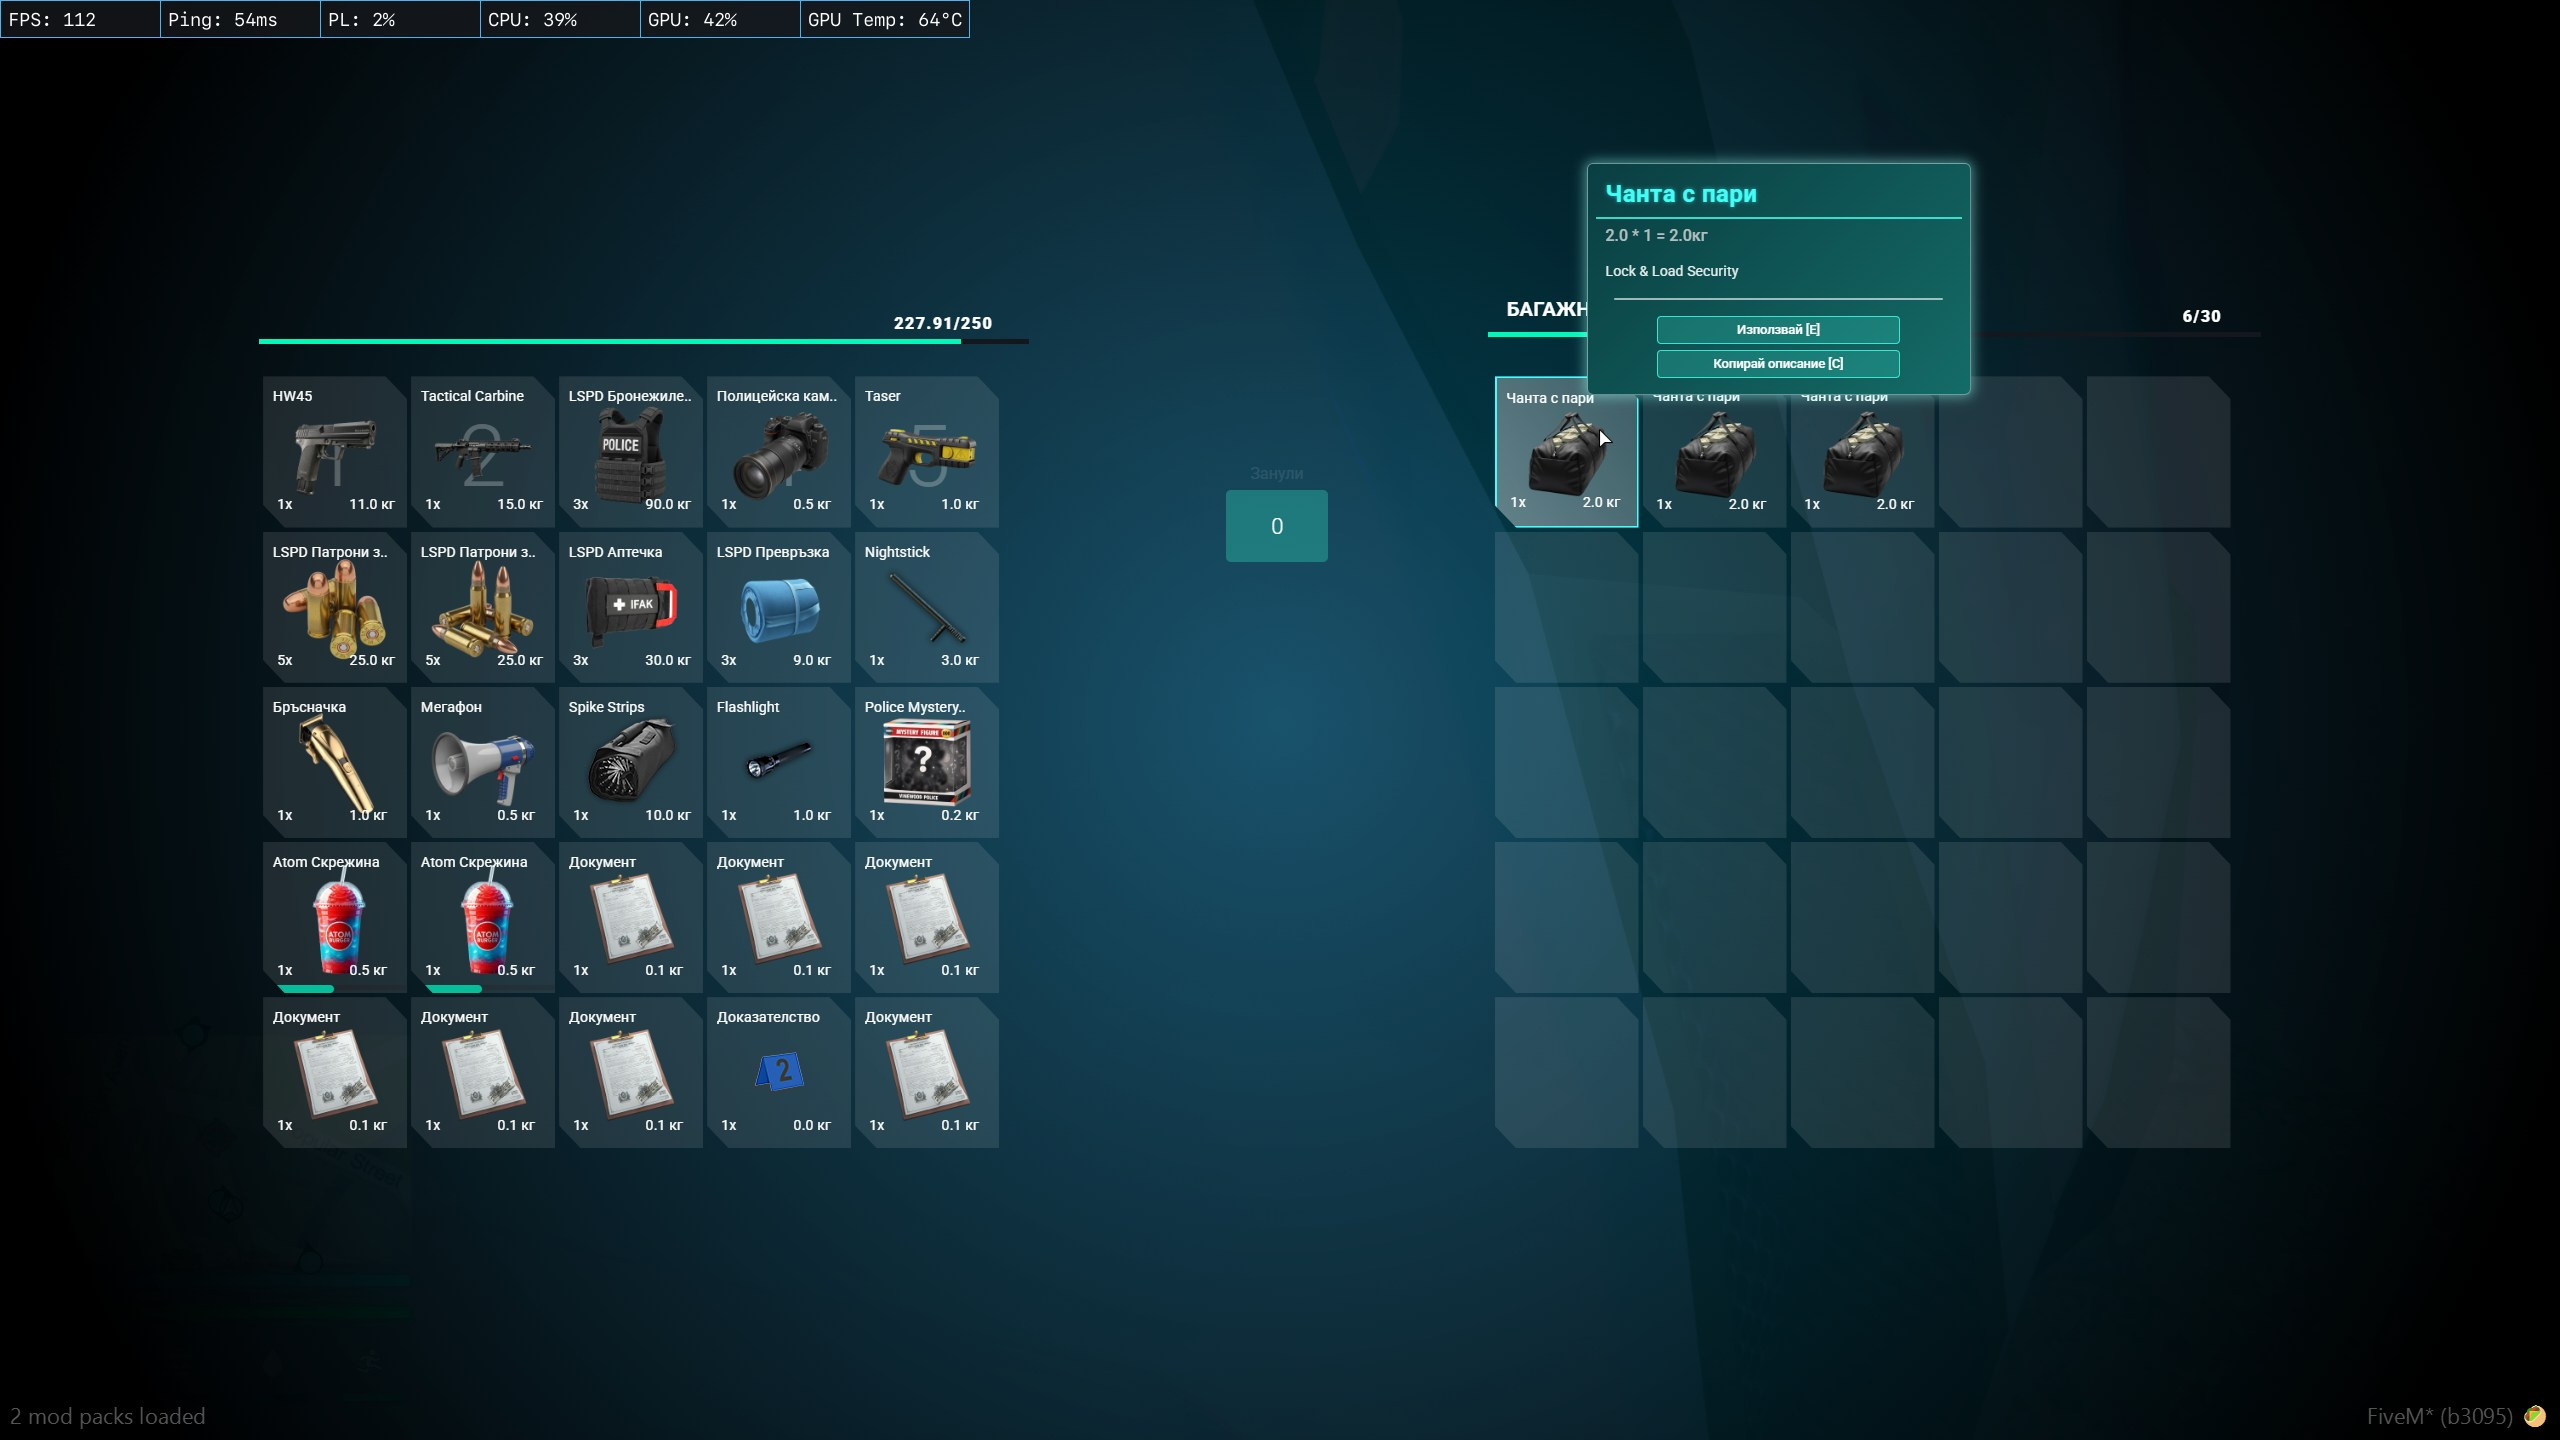The image size is (2560, 1440).
Task: Click the Spike Strips item
Action: click(630, 762)
